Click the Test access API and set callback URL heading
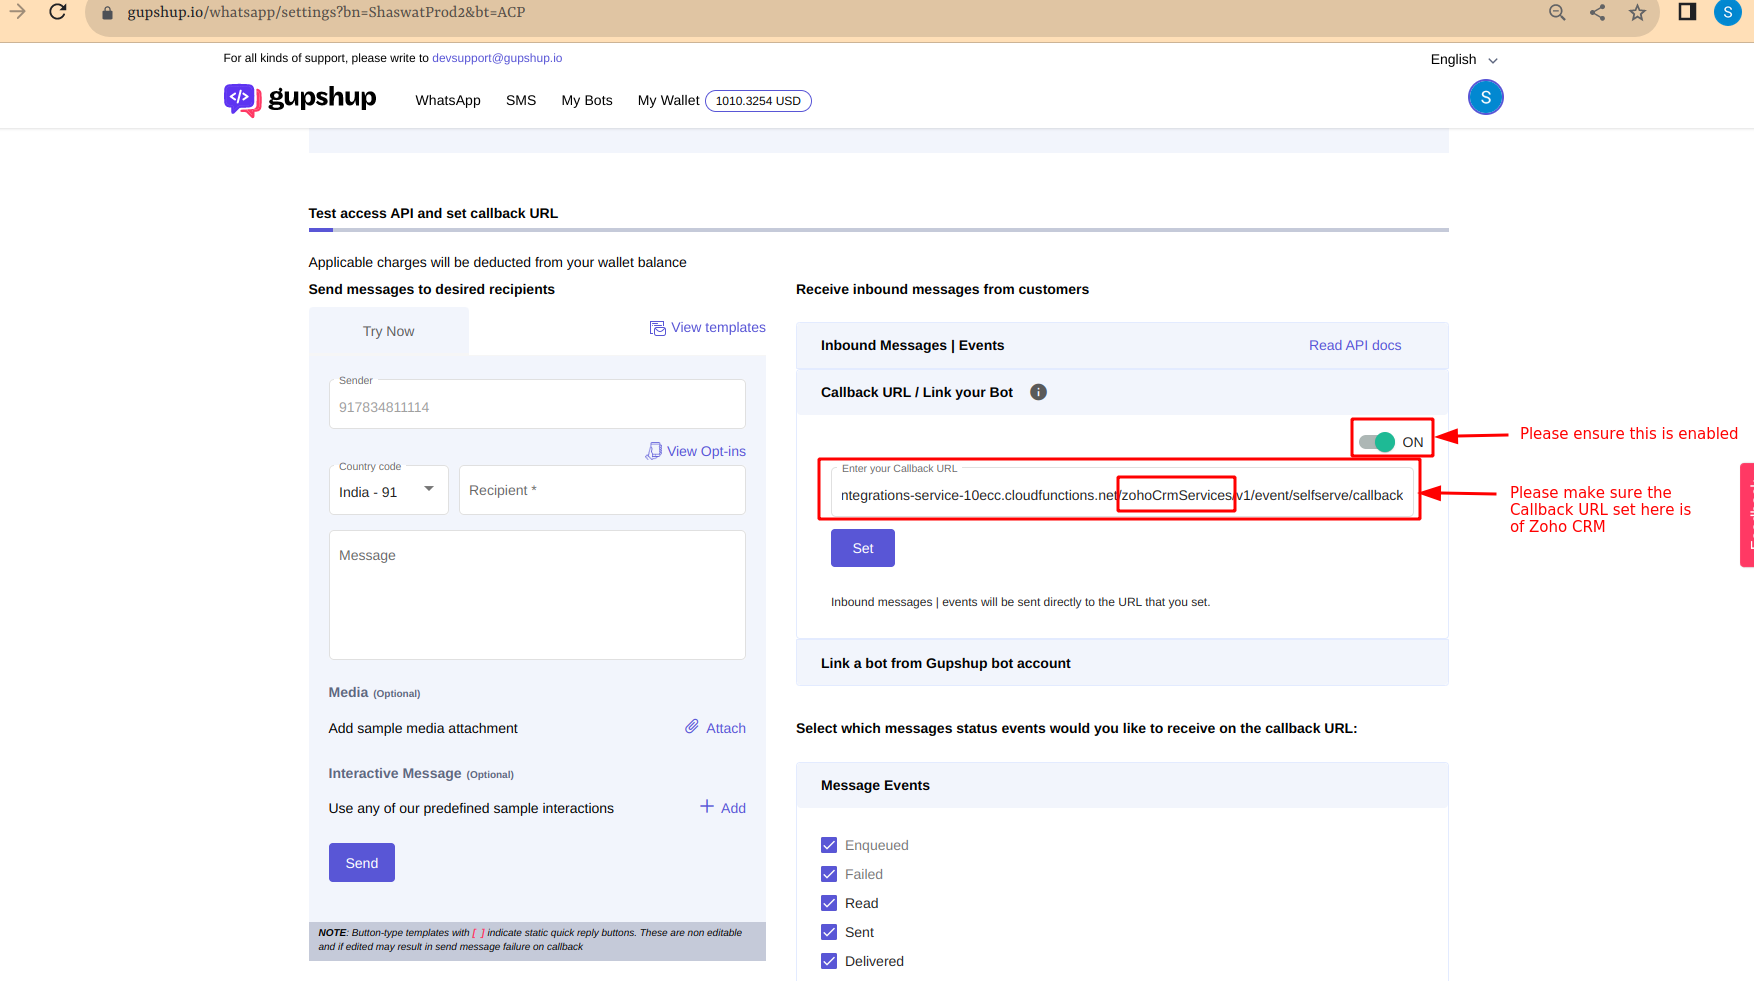 pyautogui.click(x=433, y=213)
